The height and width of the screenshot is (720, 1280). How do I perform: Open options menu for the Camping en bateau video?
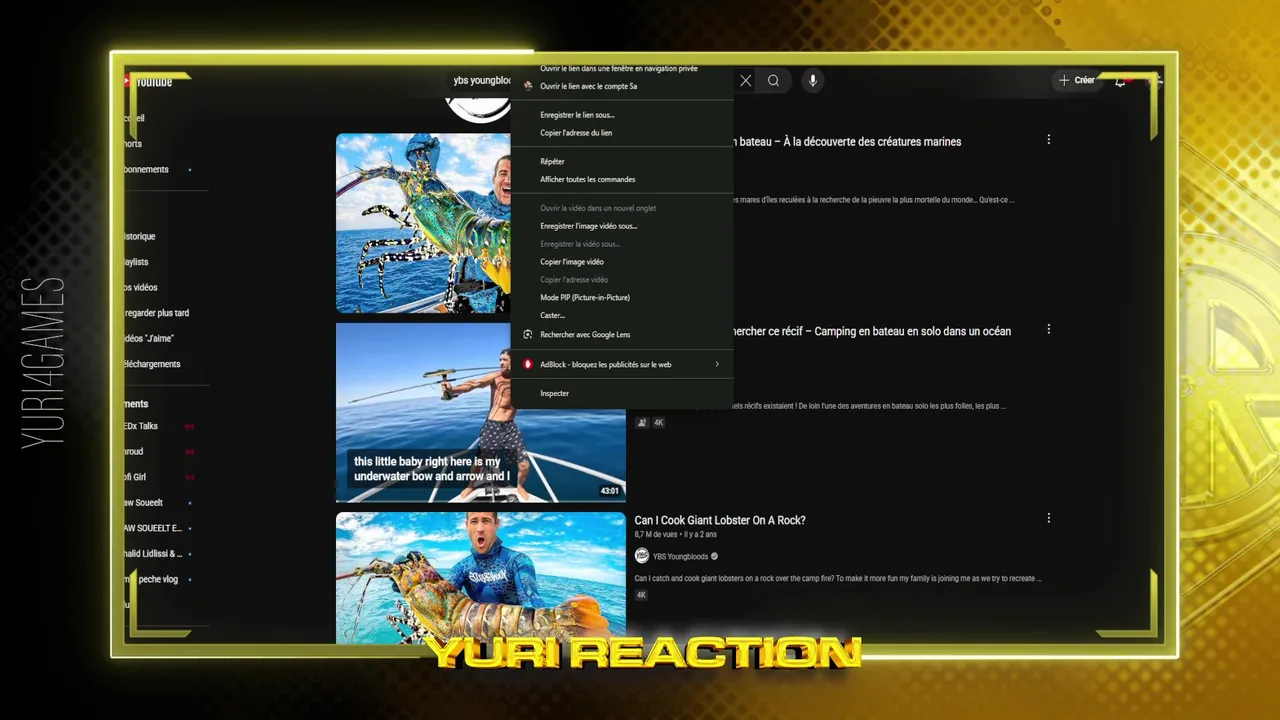pos(1049,329)
